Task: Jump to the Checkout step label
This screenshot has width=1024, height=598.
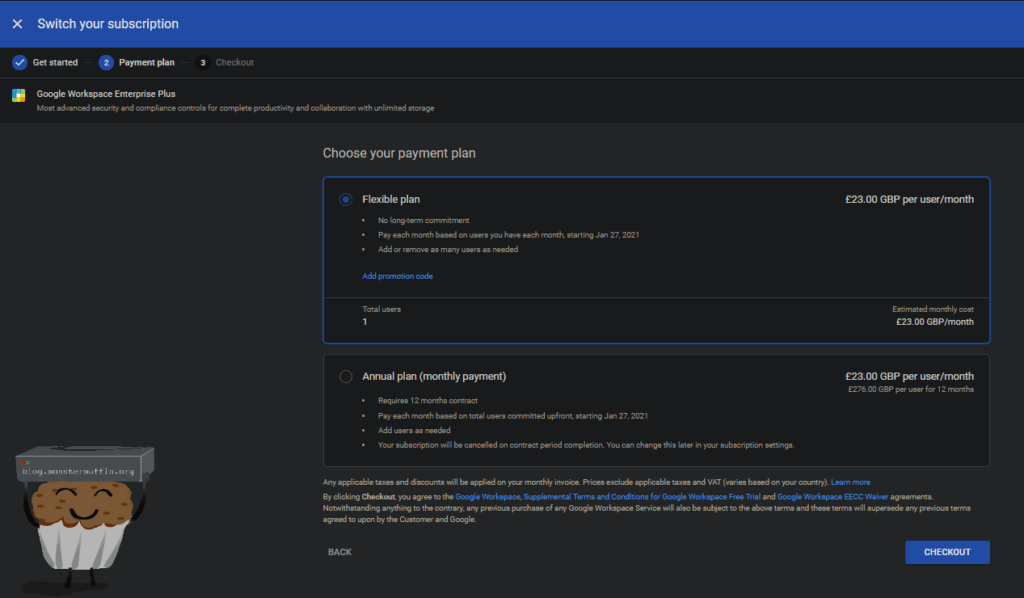Action: (x=235, y=62)
